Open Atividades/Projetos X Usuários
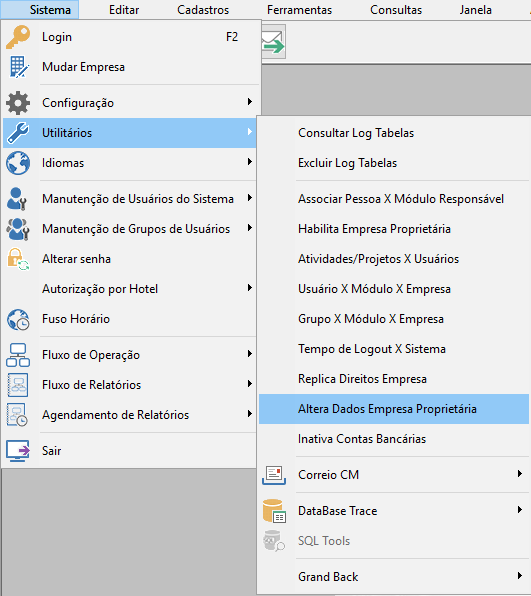The height and width of the screenshot is (596, 531). (x=394, y=259)
